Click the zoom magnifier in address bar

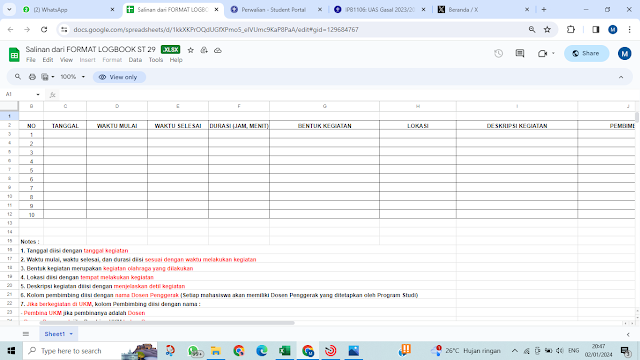pos(532,29)
